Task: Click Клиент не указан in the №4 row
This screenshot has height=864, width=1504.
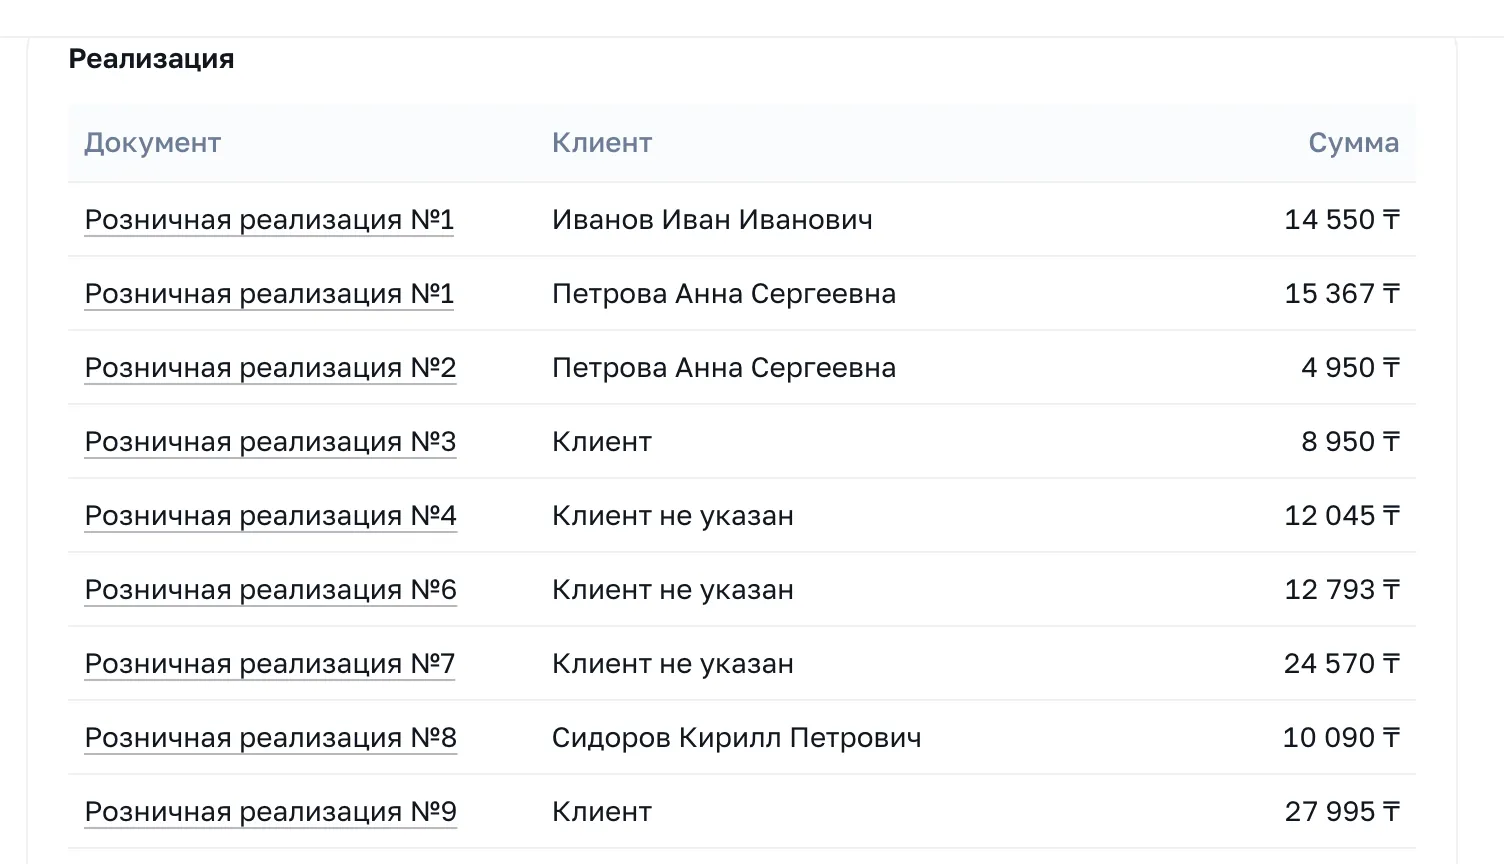Action: (673, 516)
